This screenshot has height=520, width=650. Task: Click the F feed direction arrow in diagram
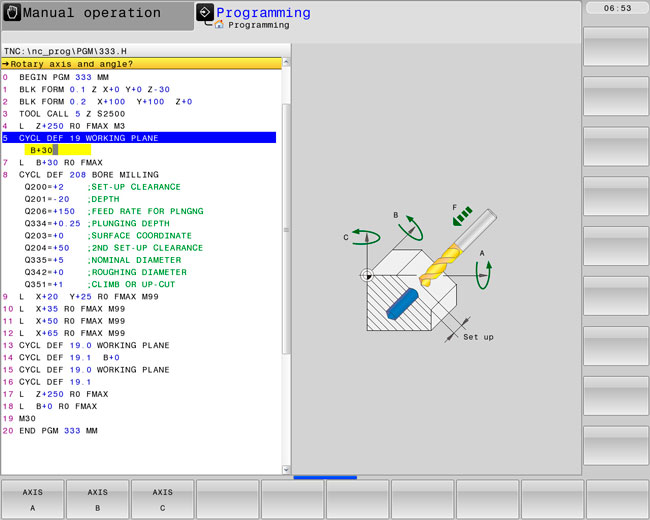[x=462, y=216]
